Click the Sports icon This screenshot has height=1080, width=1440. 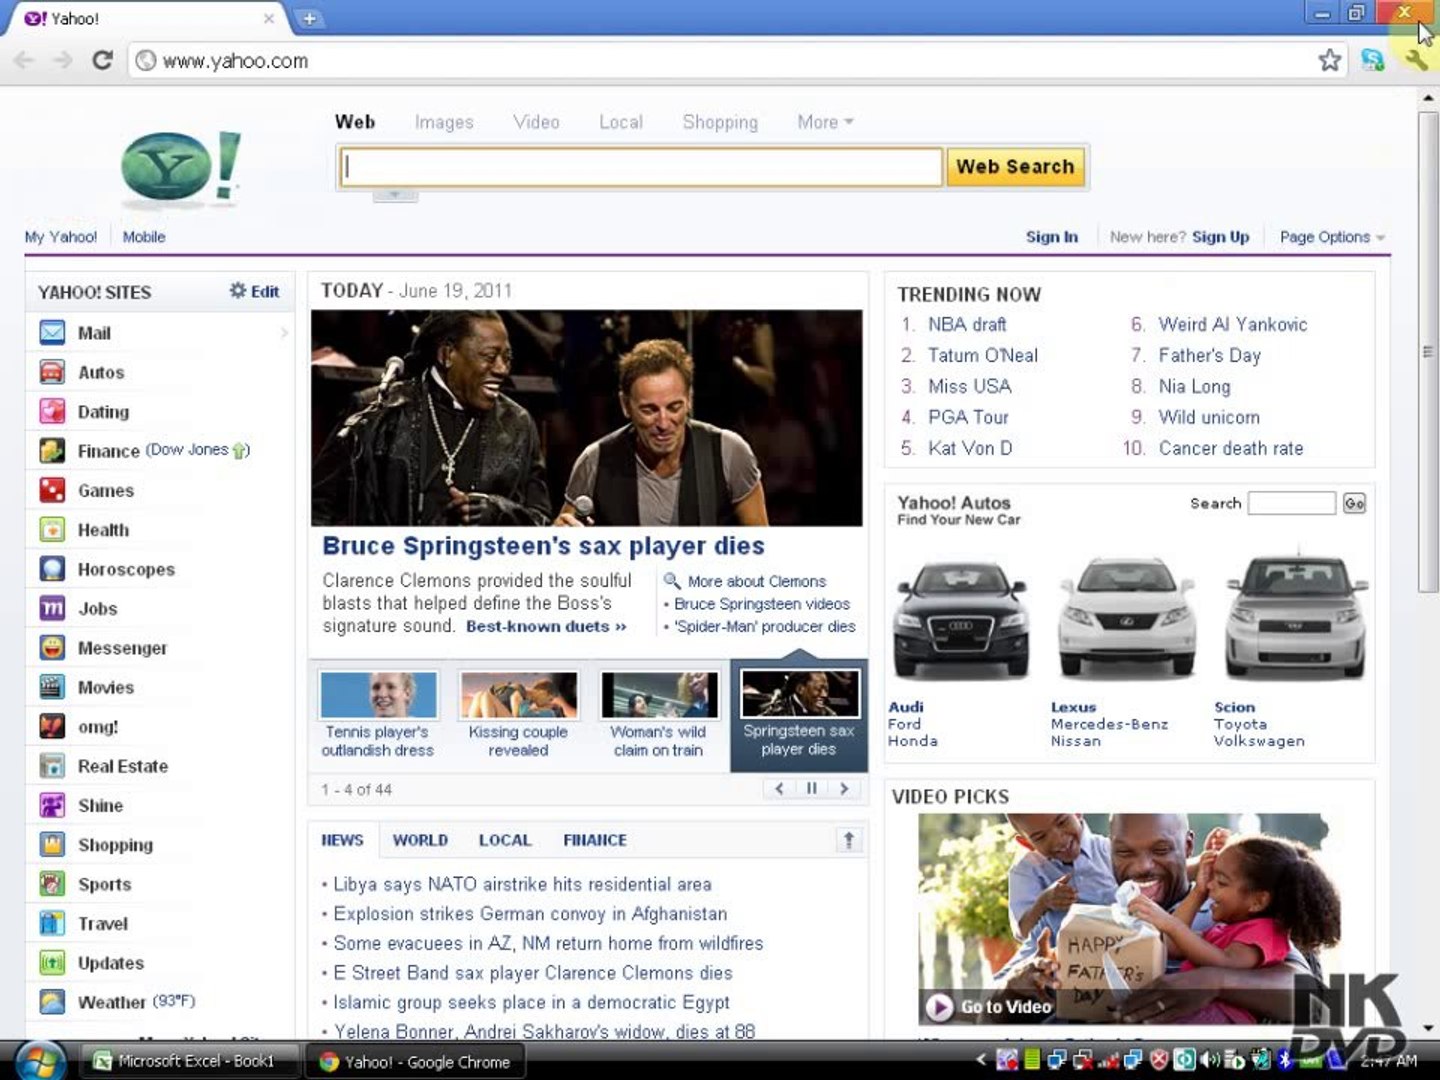pos(52,884)
